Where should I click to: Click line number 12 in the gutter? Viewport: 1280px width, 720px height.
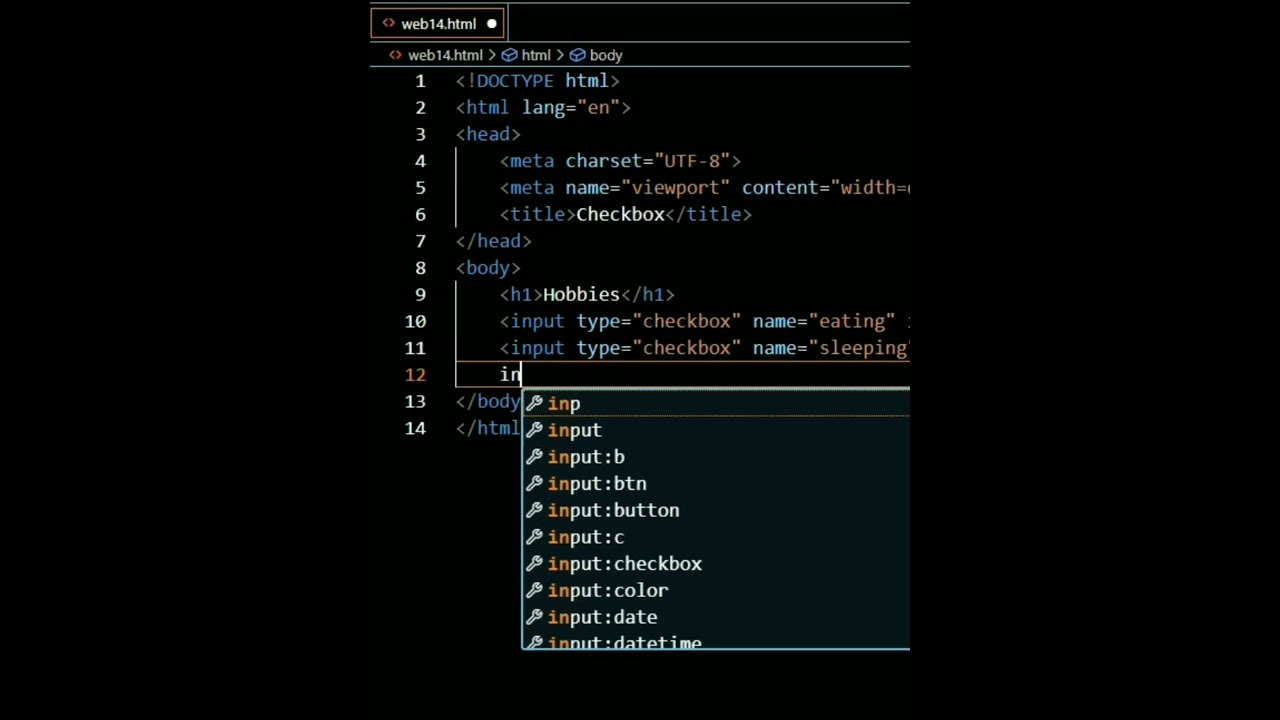(415, 375)
